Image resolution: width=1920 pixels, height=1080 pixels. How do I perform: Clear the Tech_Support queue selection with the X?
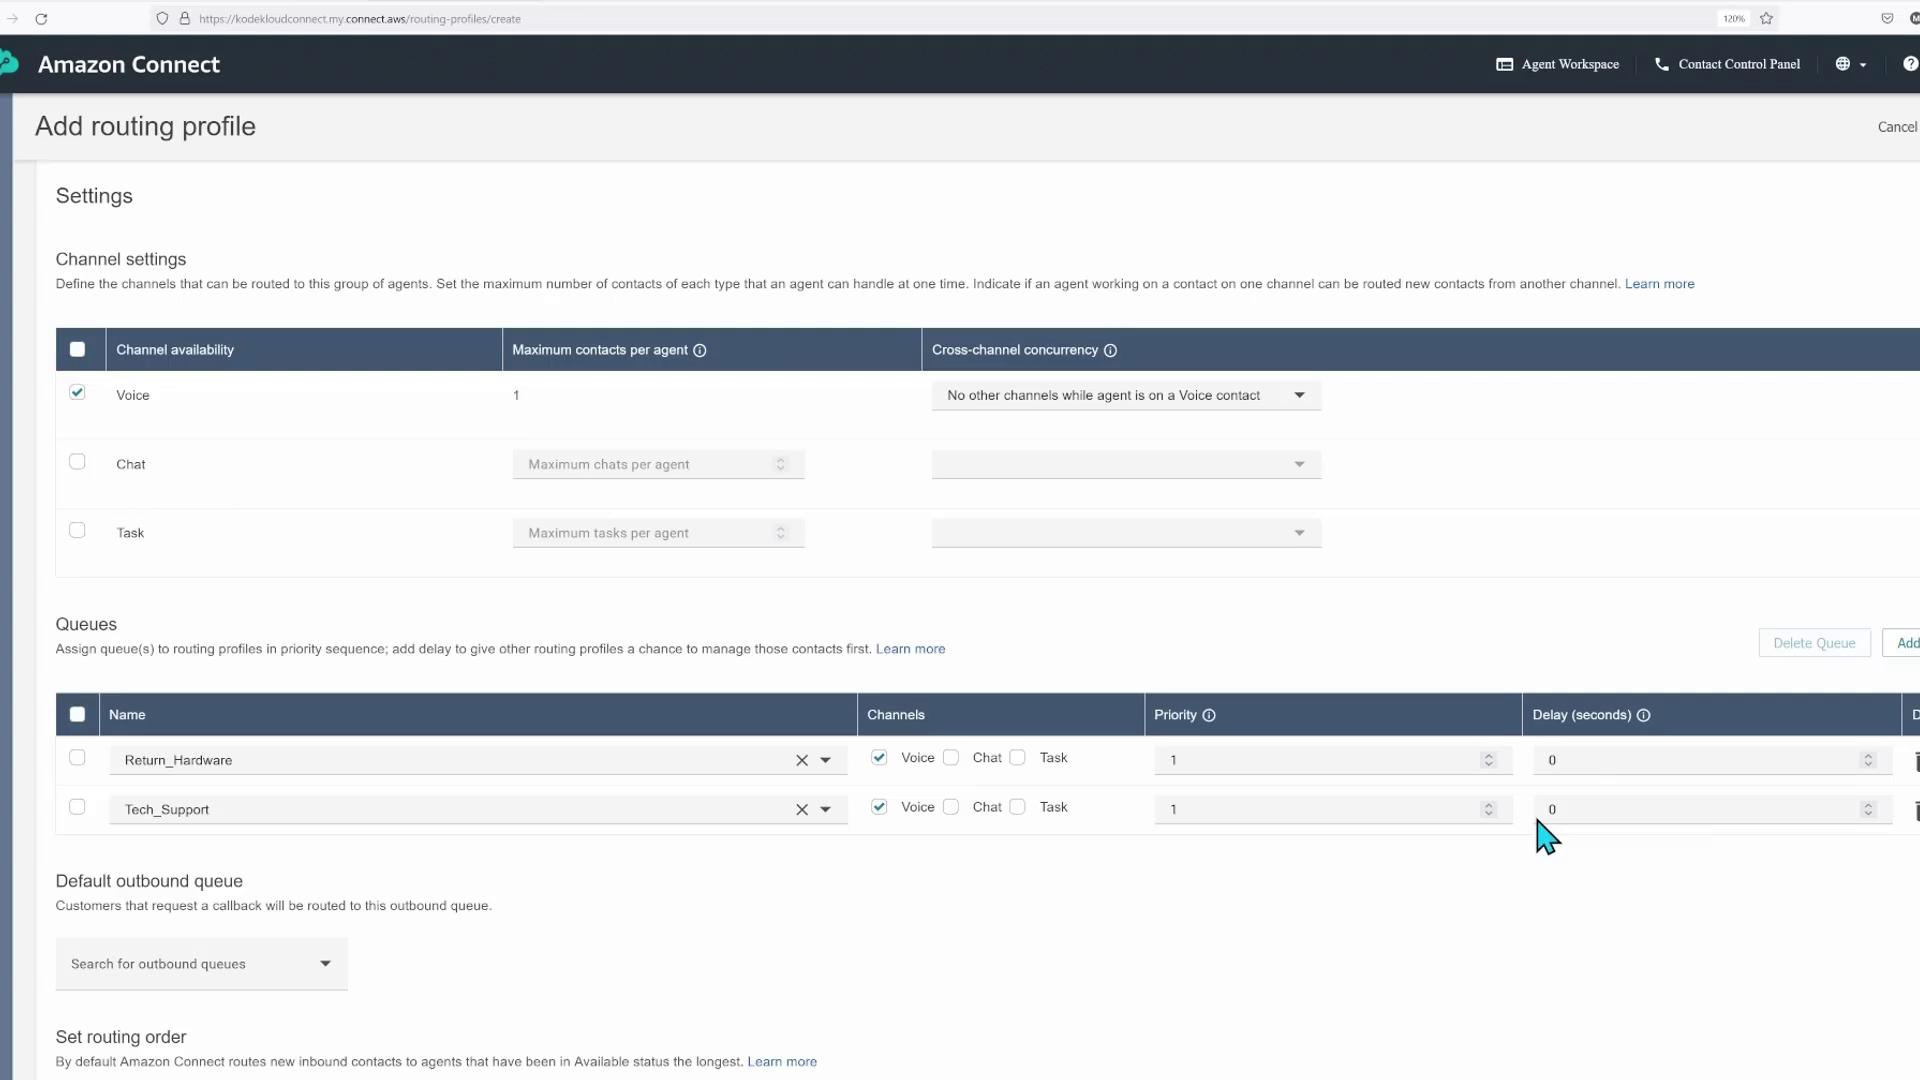[x=801, y=810]
